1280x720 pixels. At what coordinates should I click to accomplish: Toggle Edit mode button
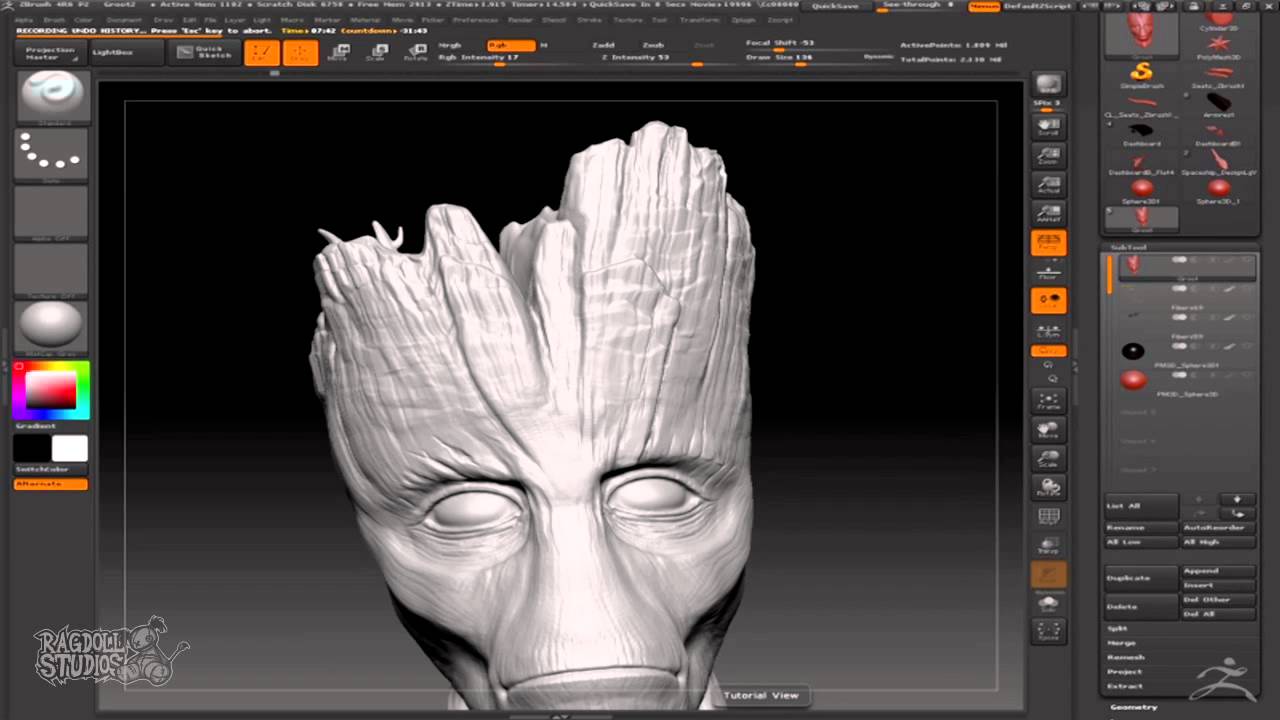point(262,53)
